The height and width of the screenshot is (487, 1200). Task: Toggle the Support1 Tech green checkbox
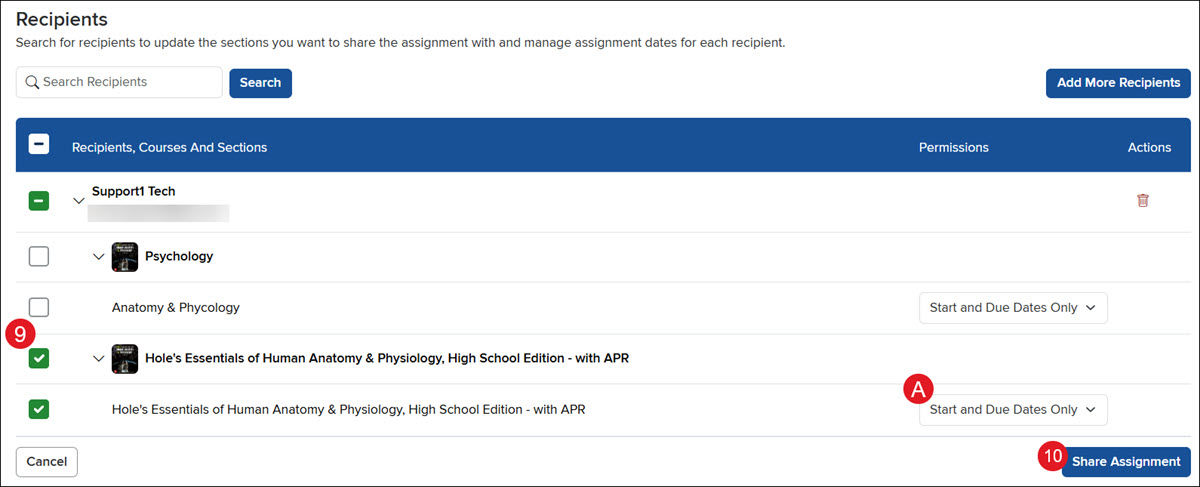pyautogui.click(x=38, y=201)
